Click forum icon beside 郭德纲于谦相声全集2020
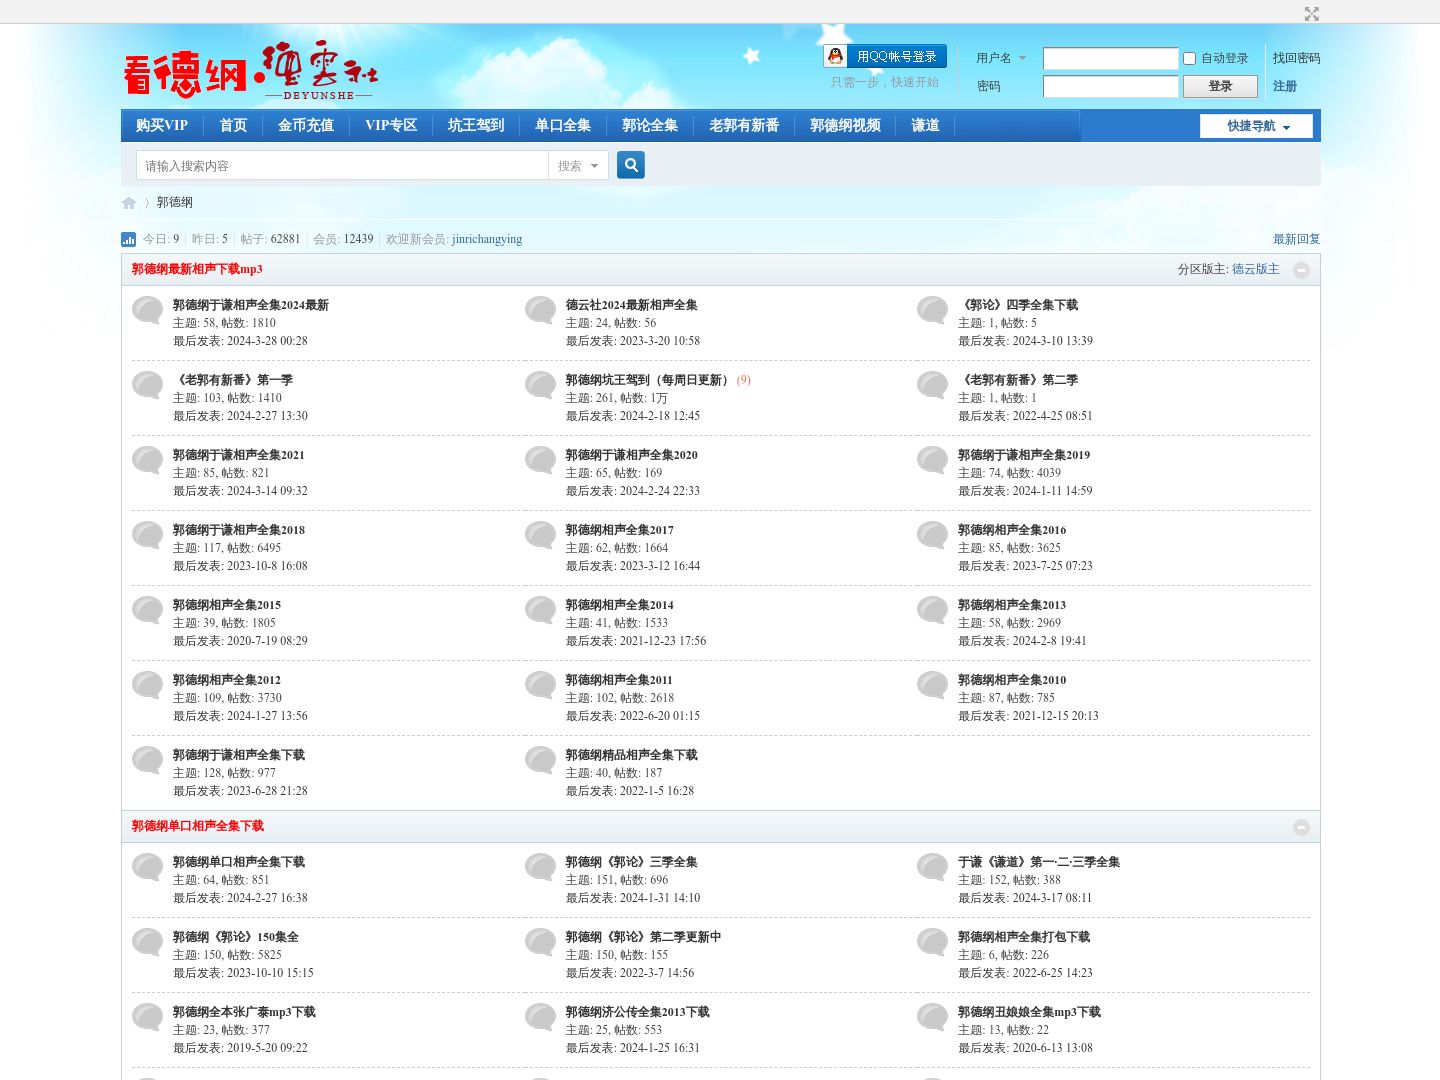This screenshot has height=1080, width=1440. pyautogui.click(x=541, y=460)
